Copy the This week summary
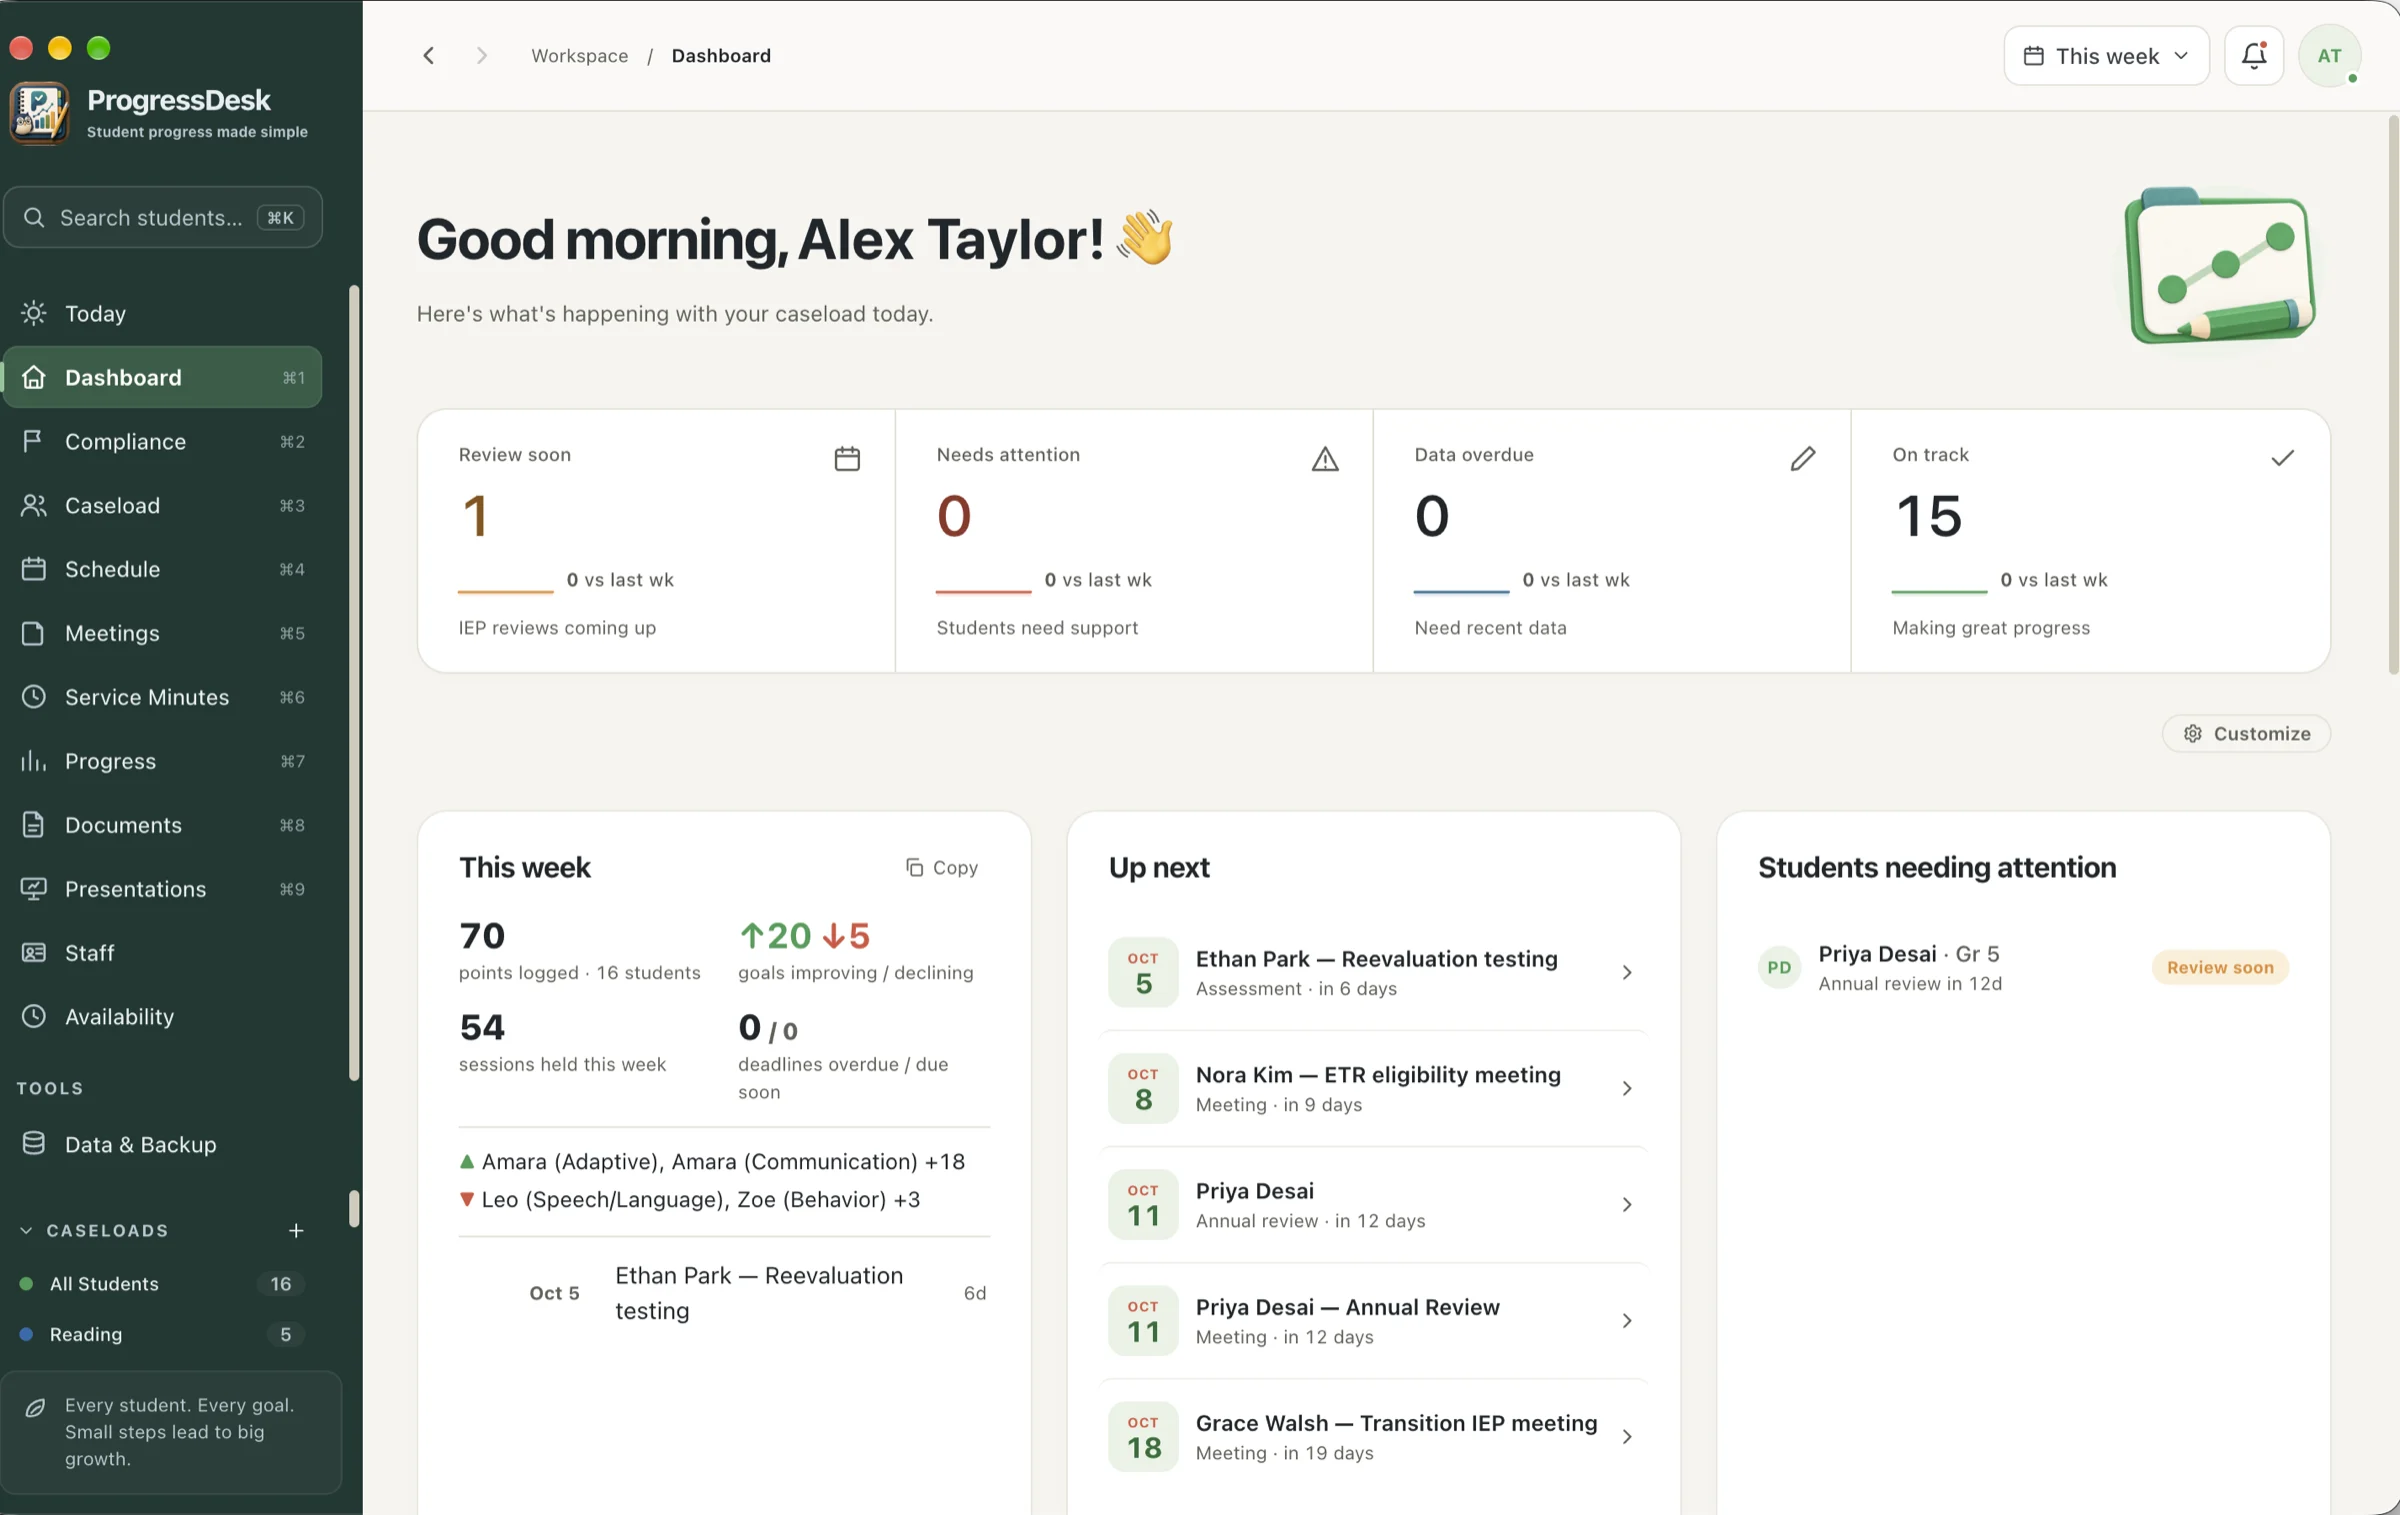Screen dimensions: 2400x1515 tap(942, 867)
